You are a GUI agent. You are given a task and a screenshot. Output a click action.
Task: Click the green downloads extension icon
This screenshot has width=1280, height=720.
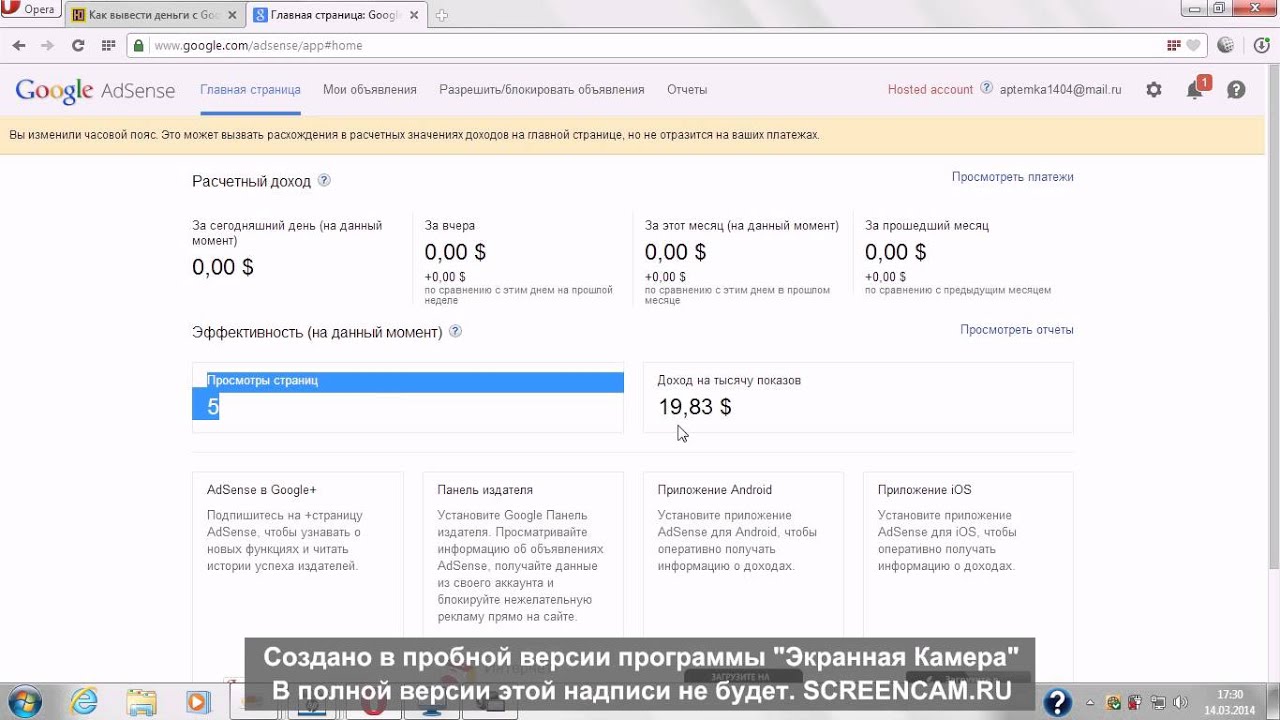(x=1261, y=45)
